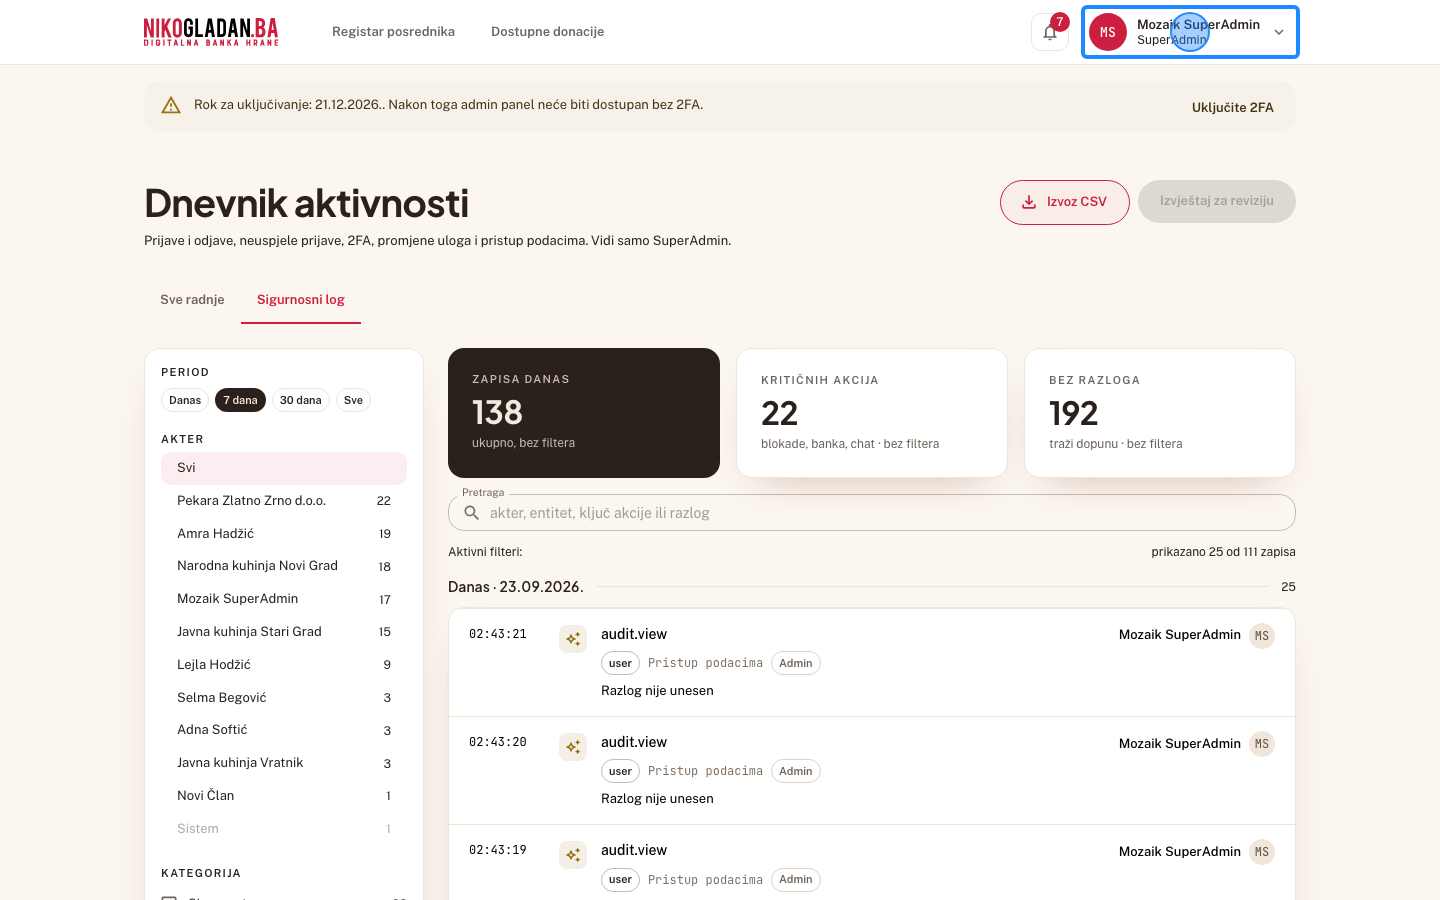
Task: Click MS avatar on the 02:43:21 row
Action: click(1262, 636)
